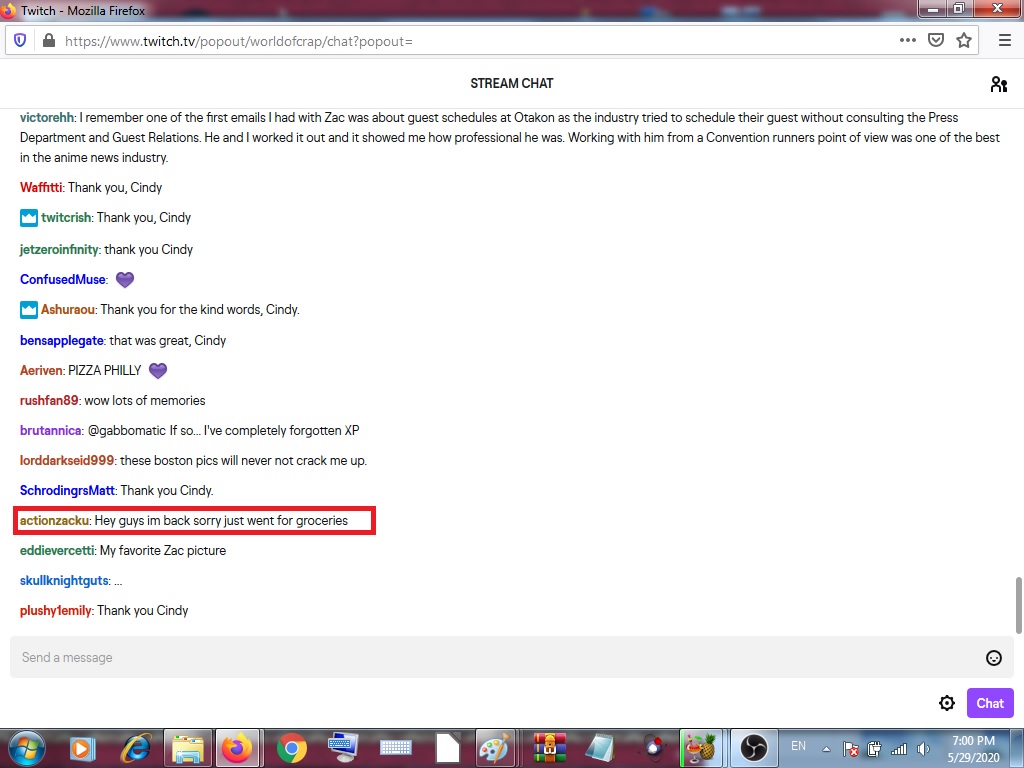Click the computer monitor taskbar icon

coord(344,748)
